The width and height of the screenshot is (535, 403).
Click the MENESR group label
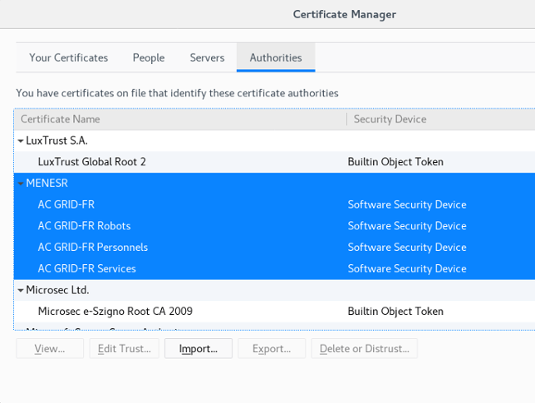point(47,183)
